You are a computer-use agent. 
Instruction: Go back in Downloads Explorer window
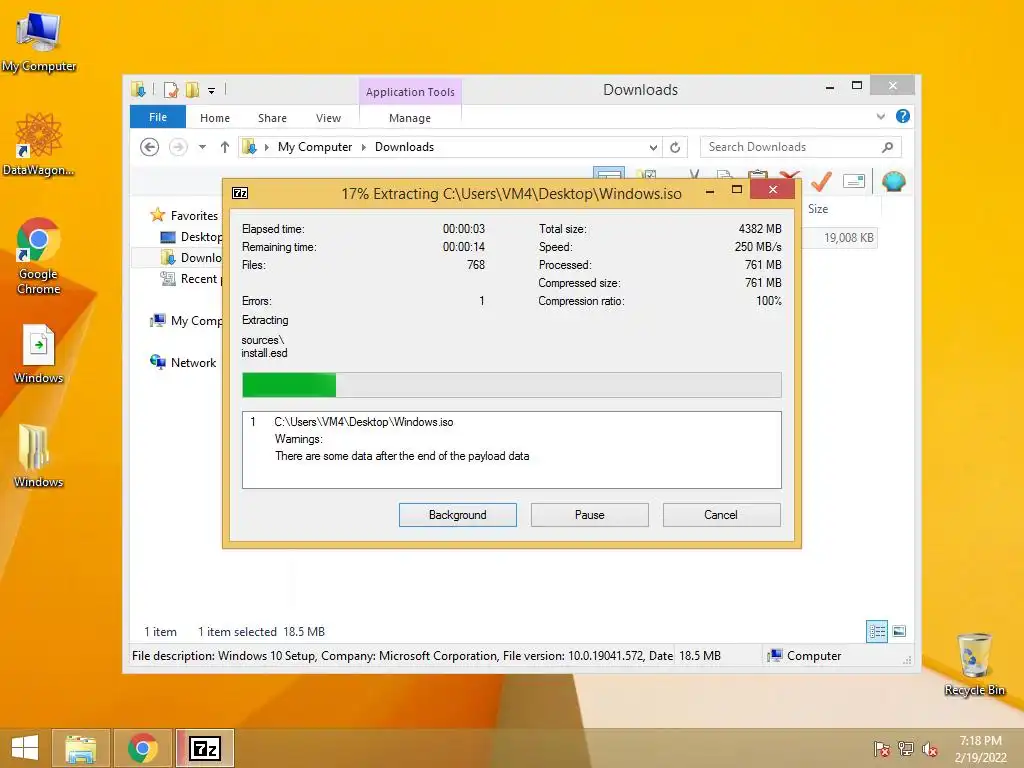[x=150, y=147]
